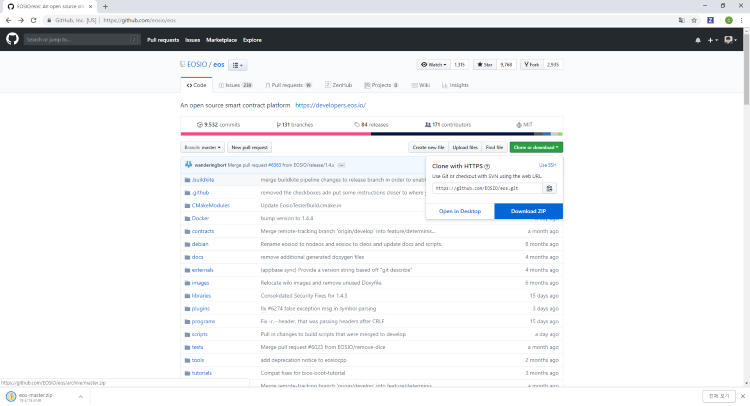The height and width of the screenshot is (406, 750).
Task: Click the green extension icon in toolbar
Action: [x=728, y=20]
